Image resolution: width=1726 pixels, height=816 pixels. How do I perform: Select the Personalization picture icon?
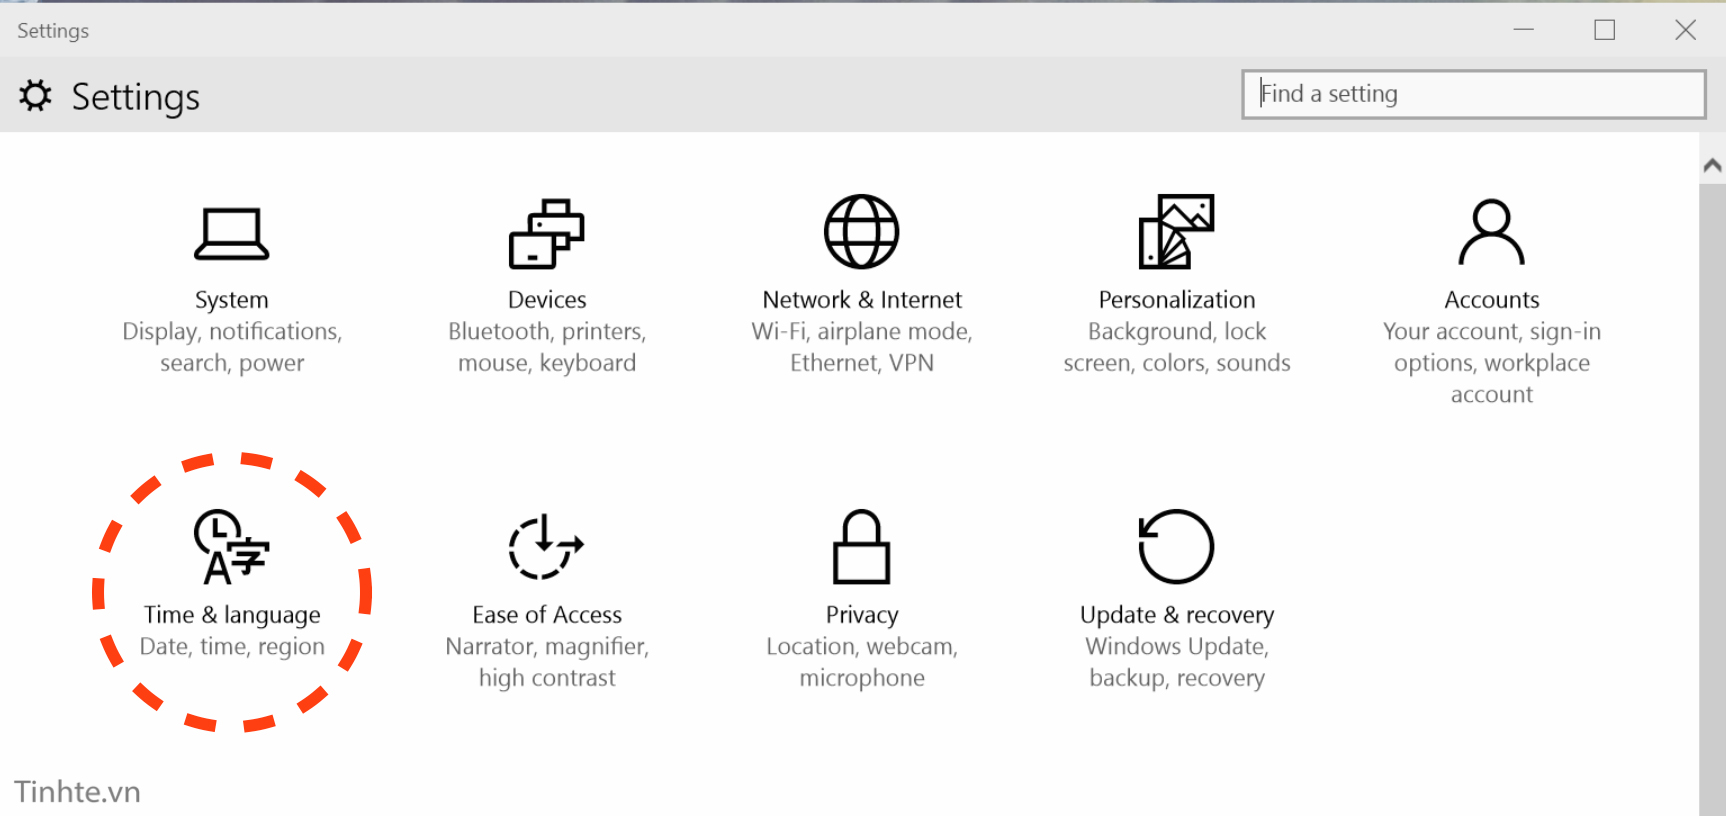coord(1176,232)
